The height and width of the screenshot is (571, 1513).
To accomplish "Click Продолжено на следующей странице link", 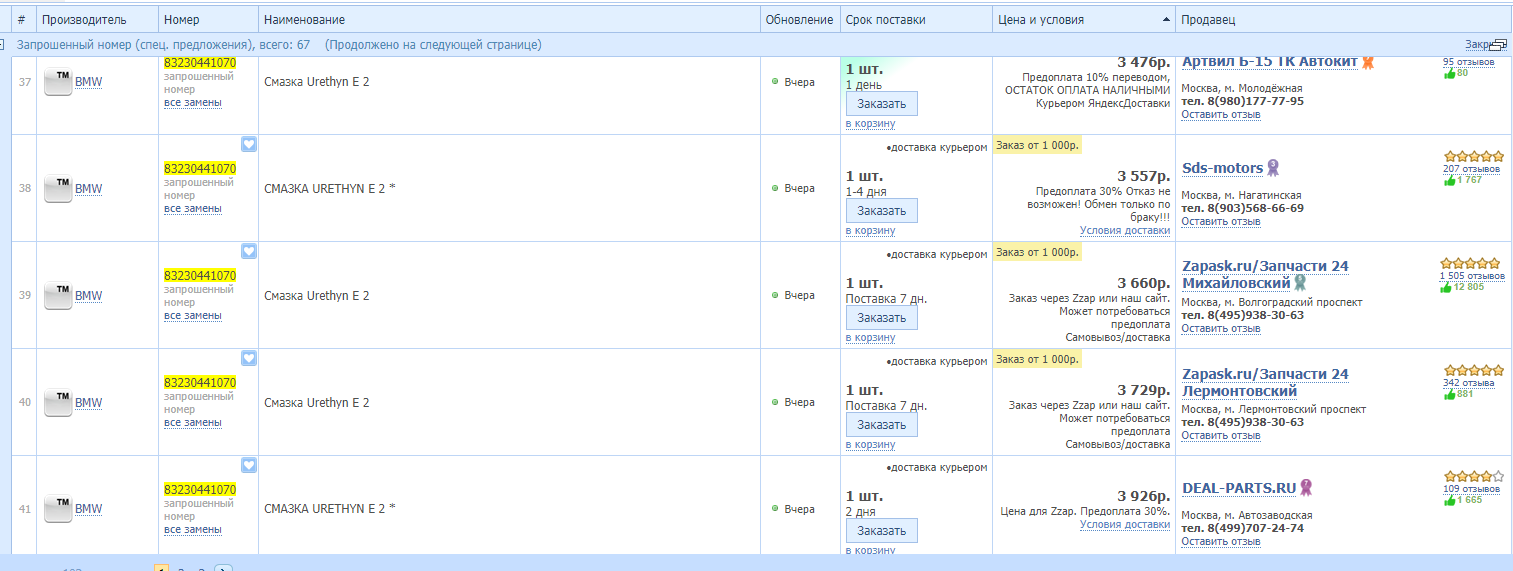I will 434,45.
